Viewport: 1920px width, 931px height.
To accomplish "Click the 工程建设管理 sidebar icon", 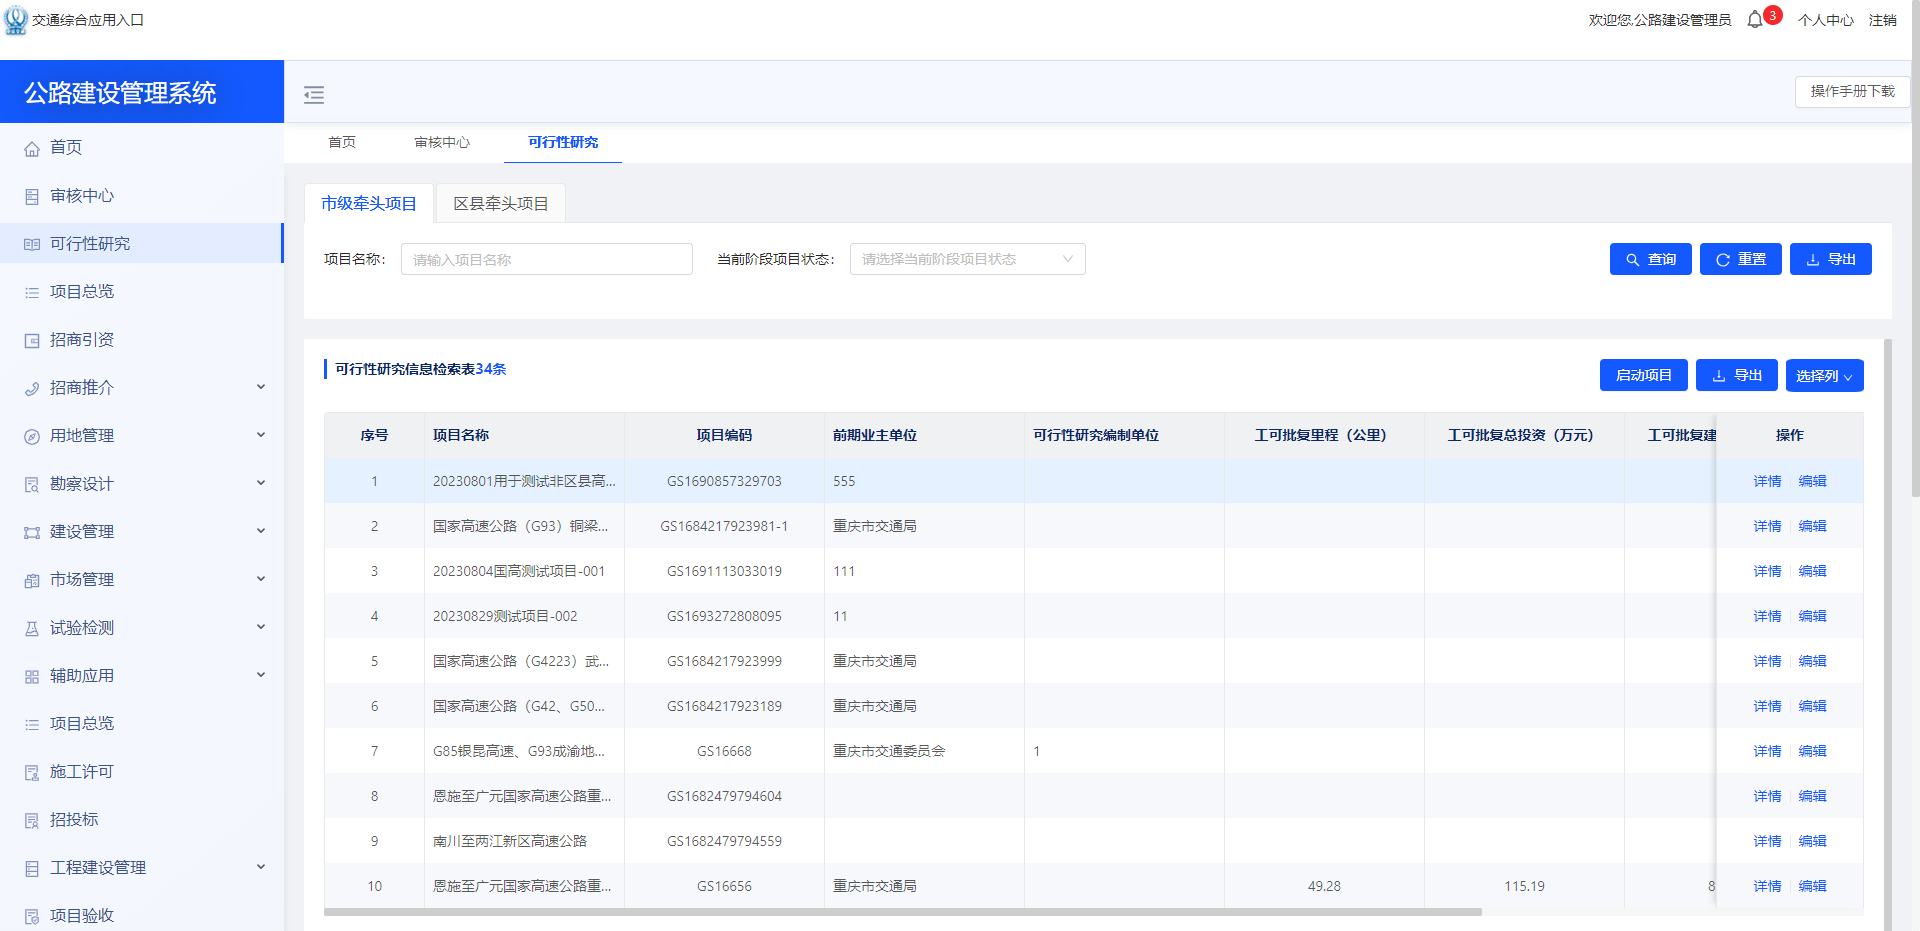I will 32,868.
